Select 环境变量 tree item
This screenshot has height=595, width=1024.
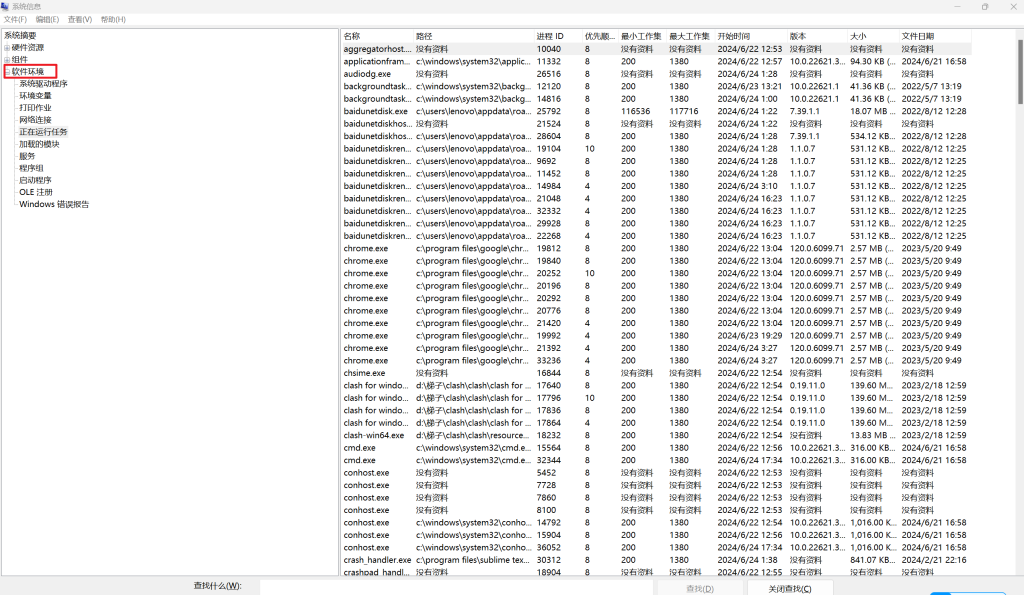click(x=35, y=96)
